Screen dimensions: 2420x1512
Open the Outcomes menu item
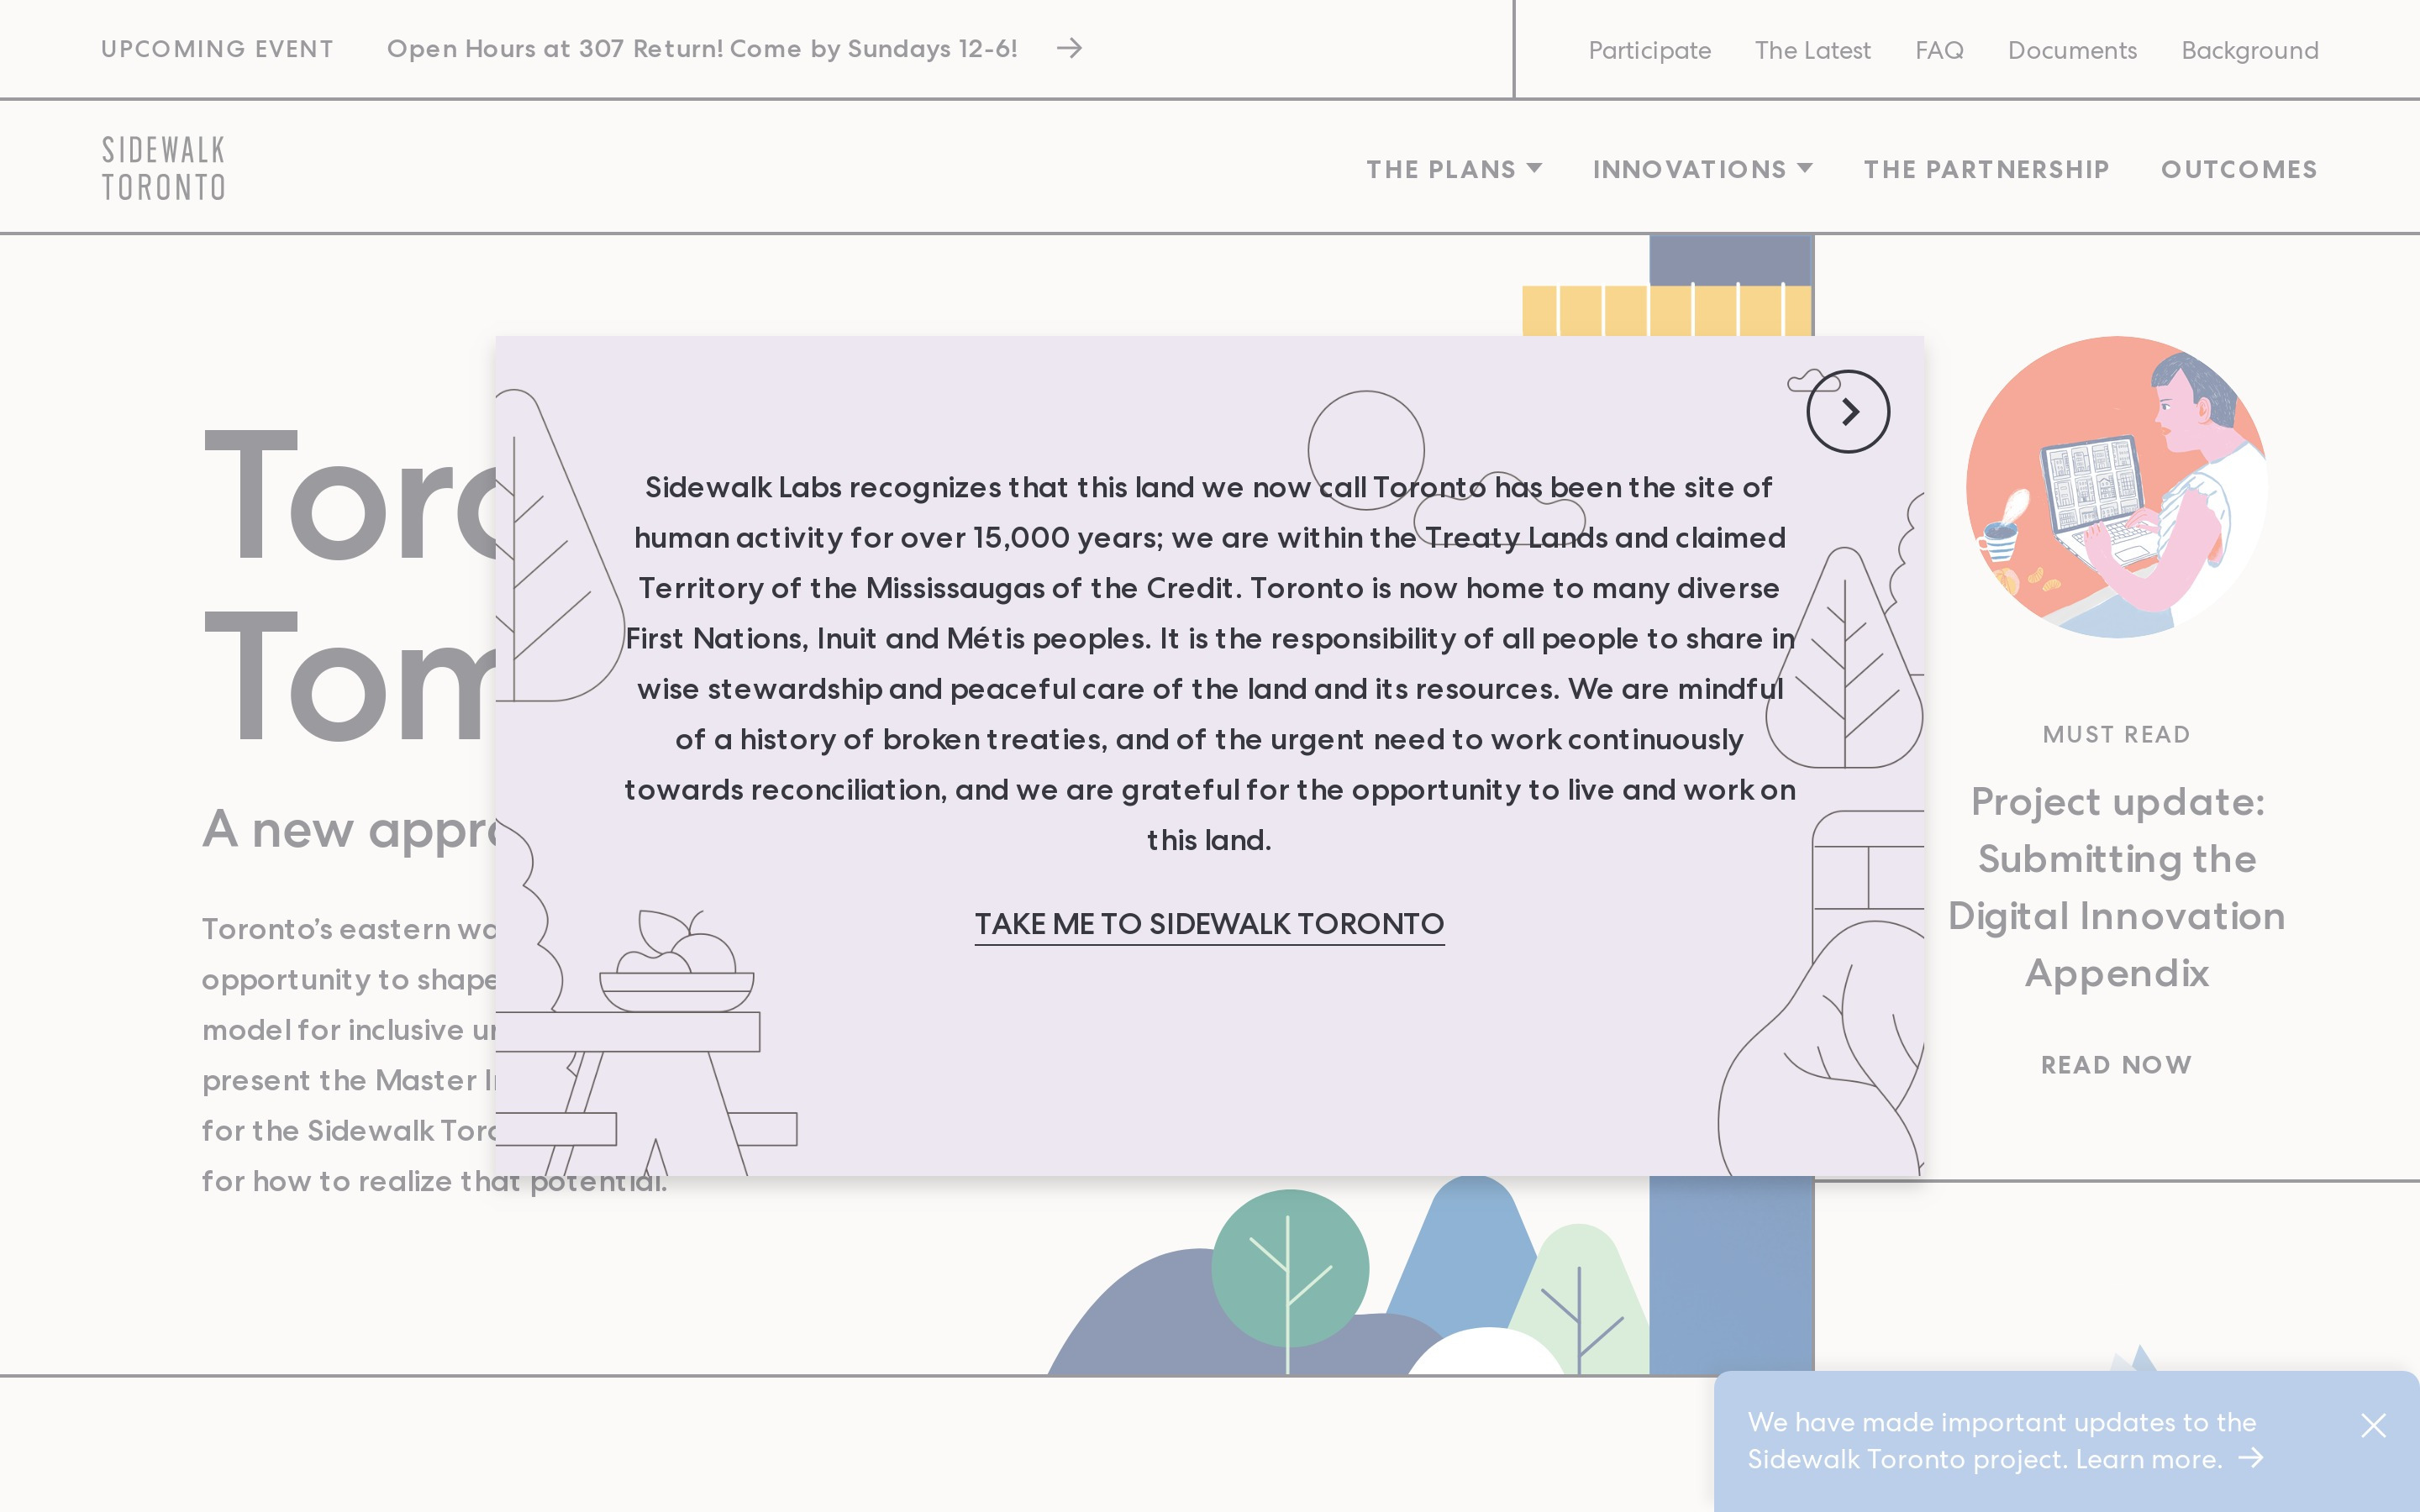coord(2239,169)
